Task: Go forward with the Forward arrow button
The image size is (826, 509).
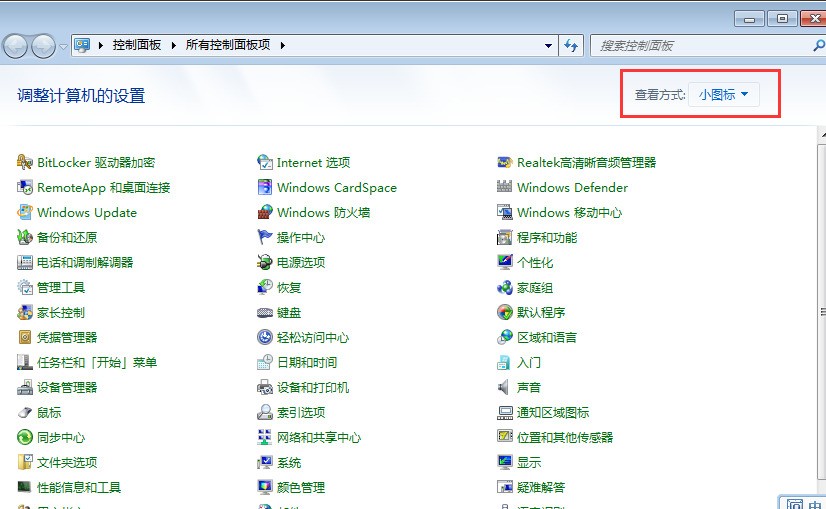Action: click(x=43, y=46)
